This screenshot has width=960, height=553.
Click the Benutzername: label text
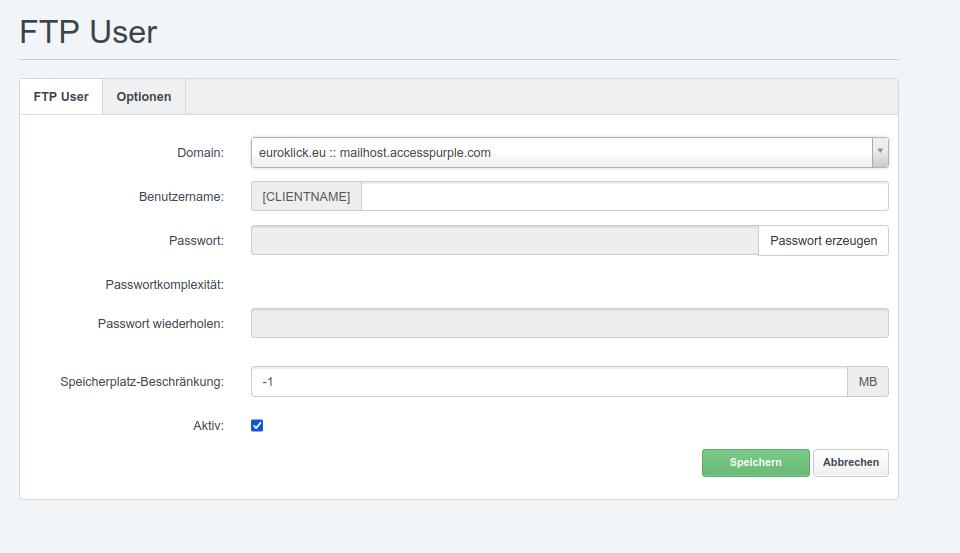tap(181, 197)
